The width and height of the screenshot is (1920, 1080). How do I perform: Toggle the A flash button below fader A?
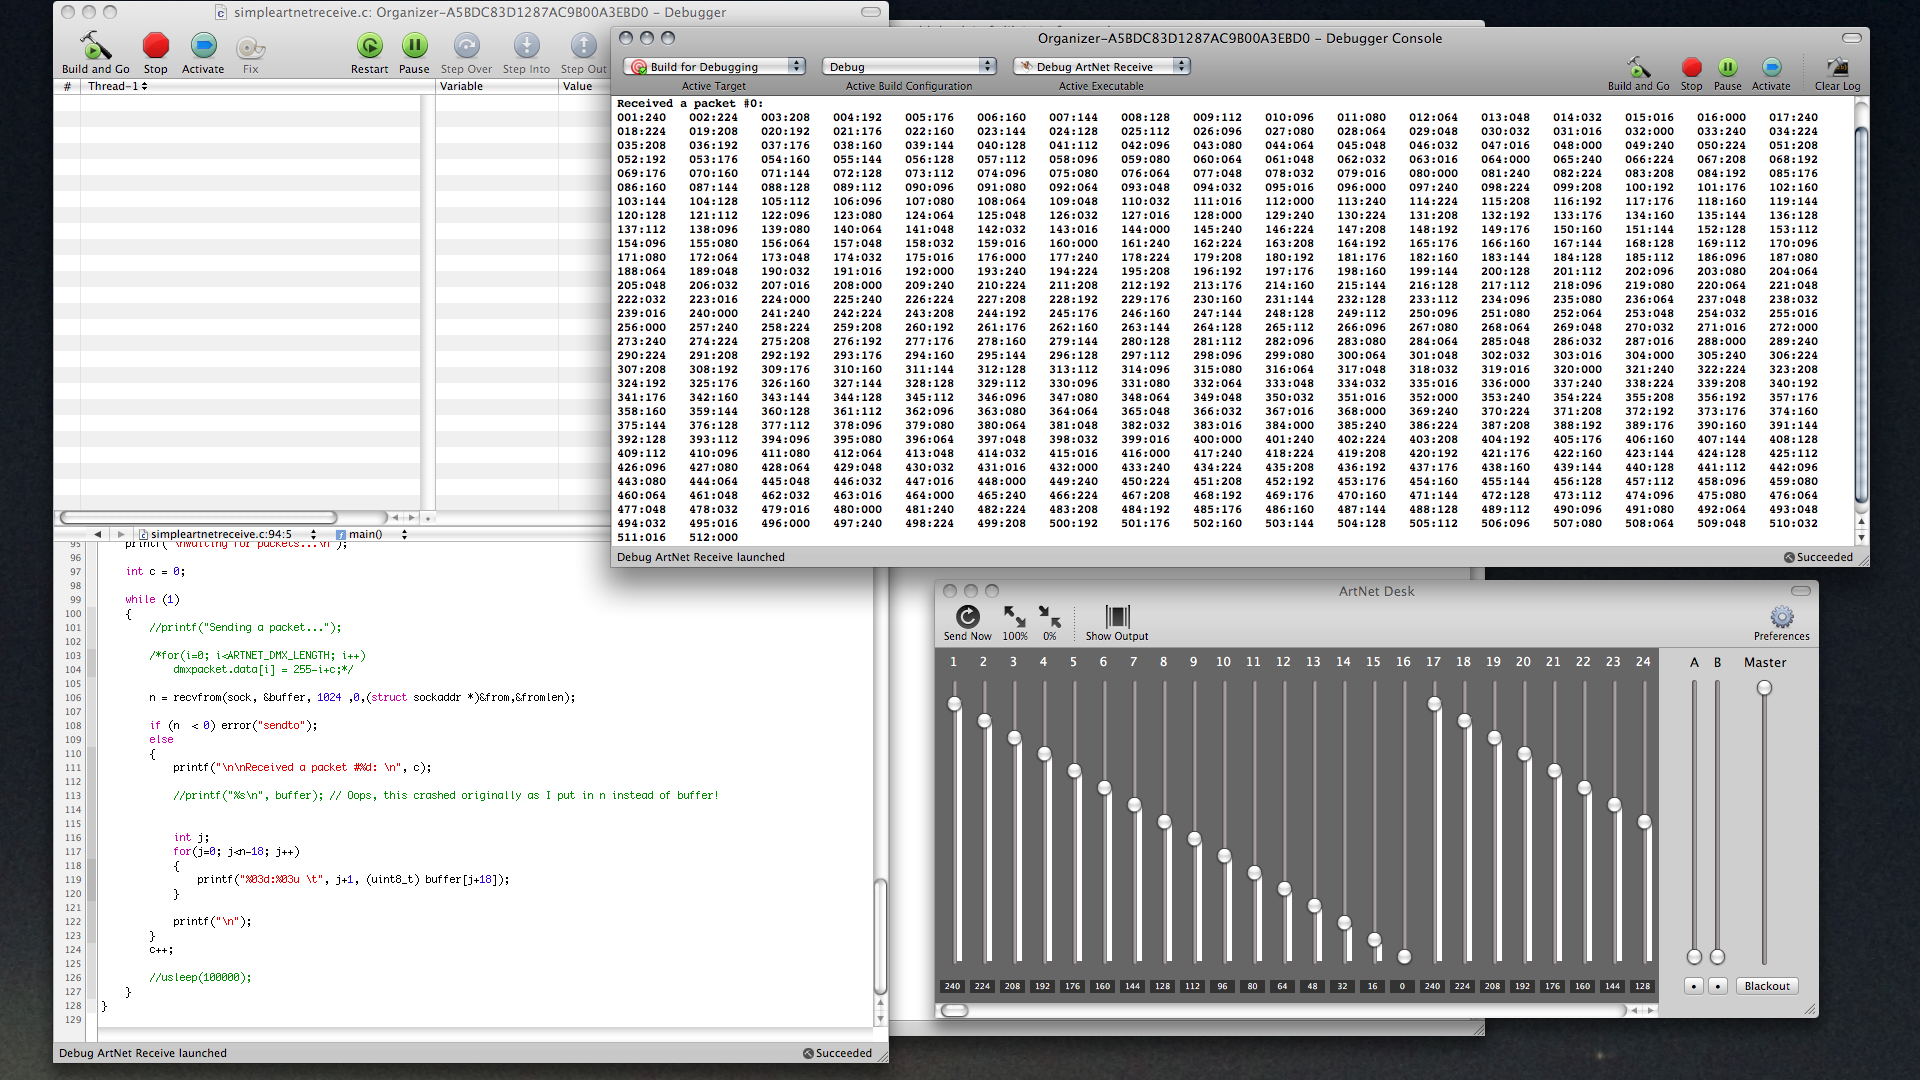coord(1693,986)
